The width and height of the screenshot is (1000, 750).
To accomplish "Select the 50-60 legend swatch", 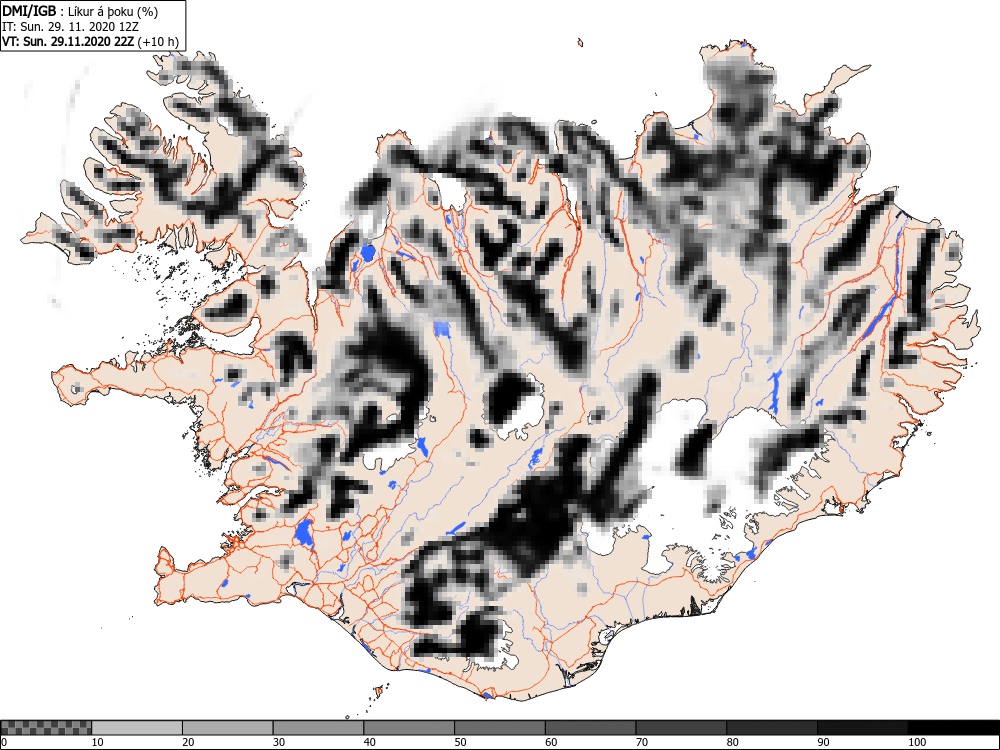I will coord(499,728).
